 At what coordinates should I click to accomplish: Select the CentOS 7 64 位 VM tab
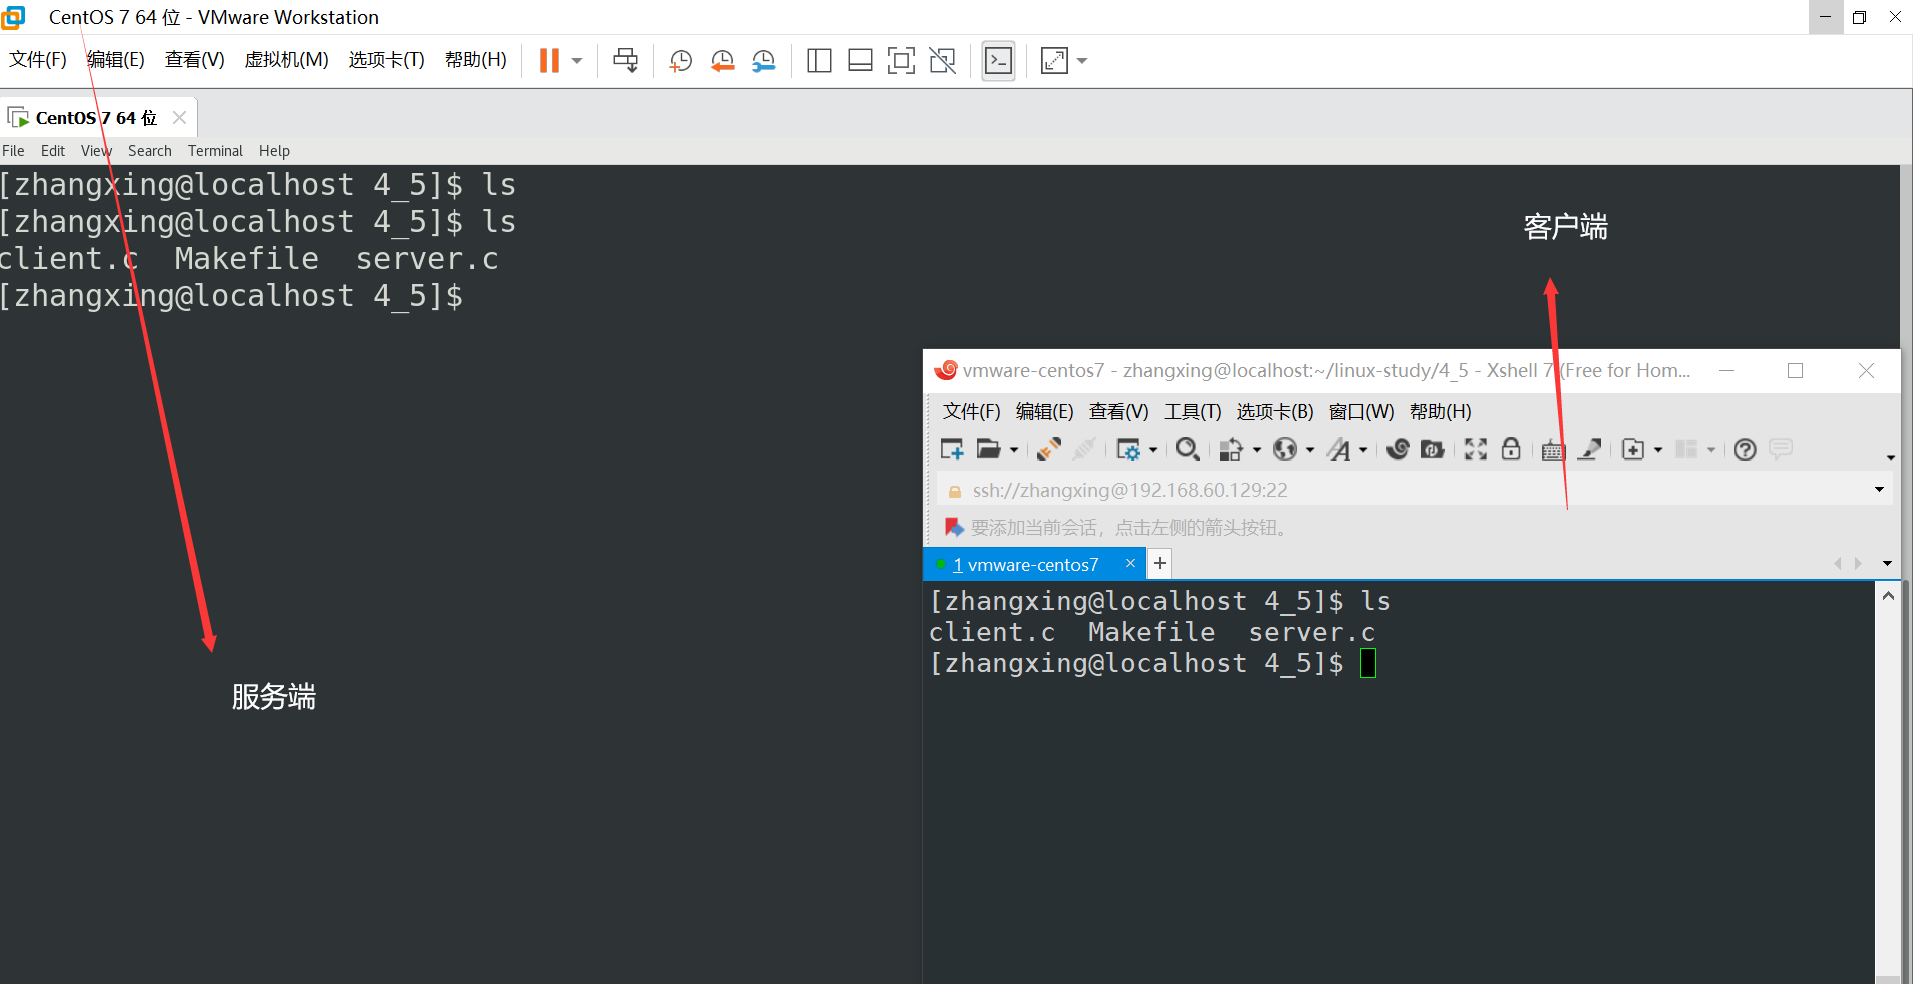pos(96,118)
